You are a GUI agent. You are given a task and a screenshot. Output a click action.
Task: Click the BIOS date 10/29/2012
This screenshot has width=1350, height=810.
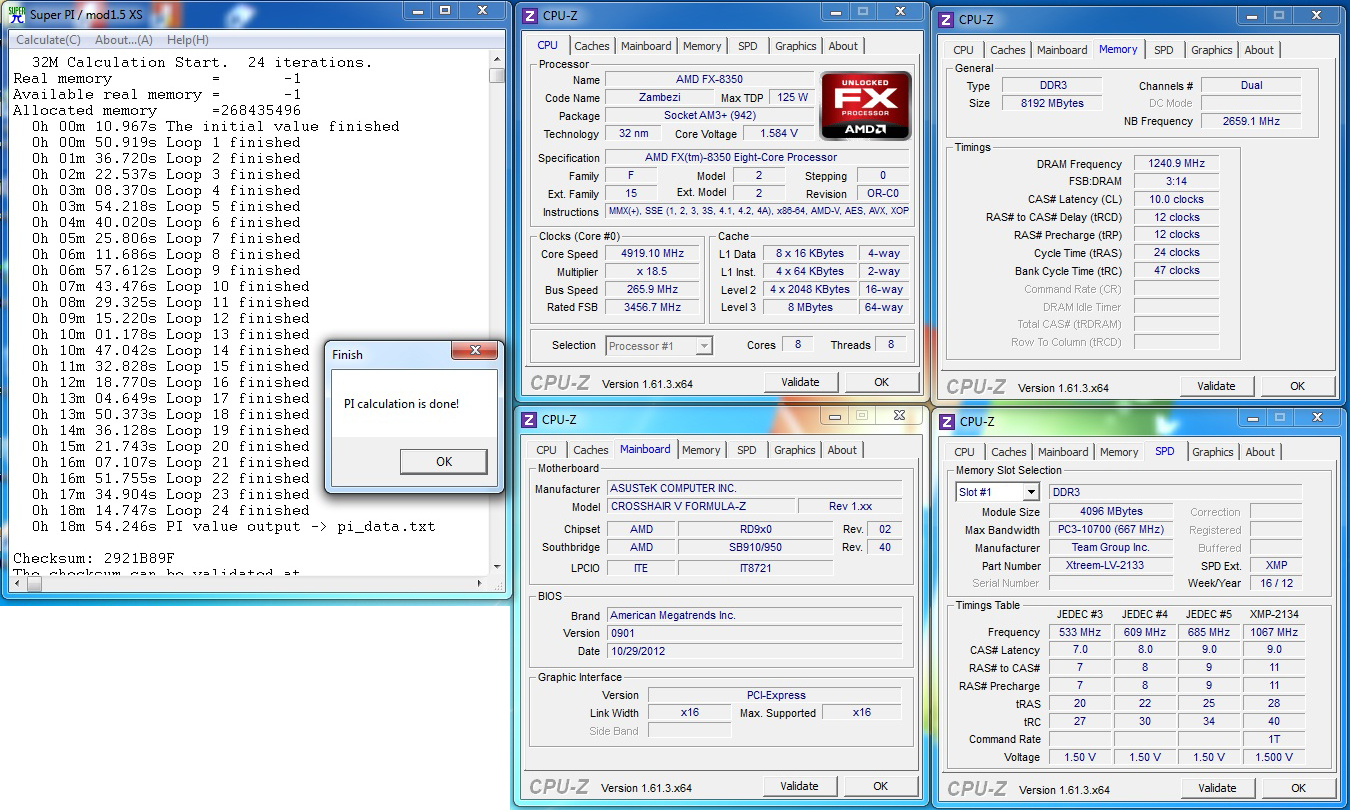(755, 651)
